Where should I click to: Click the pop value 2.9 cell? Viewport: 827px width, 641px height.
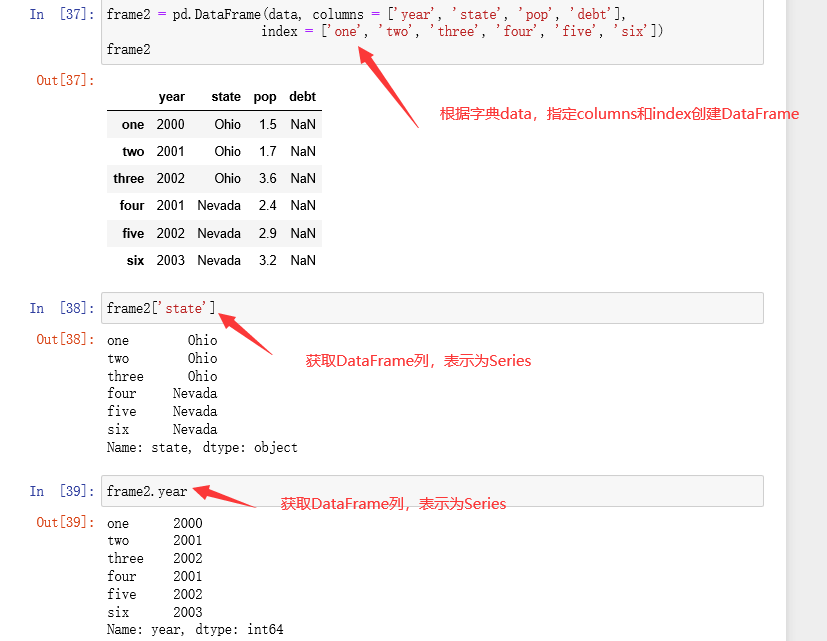[x=267, y=233]
